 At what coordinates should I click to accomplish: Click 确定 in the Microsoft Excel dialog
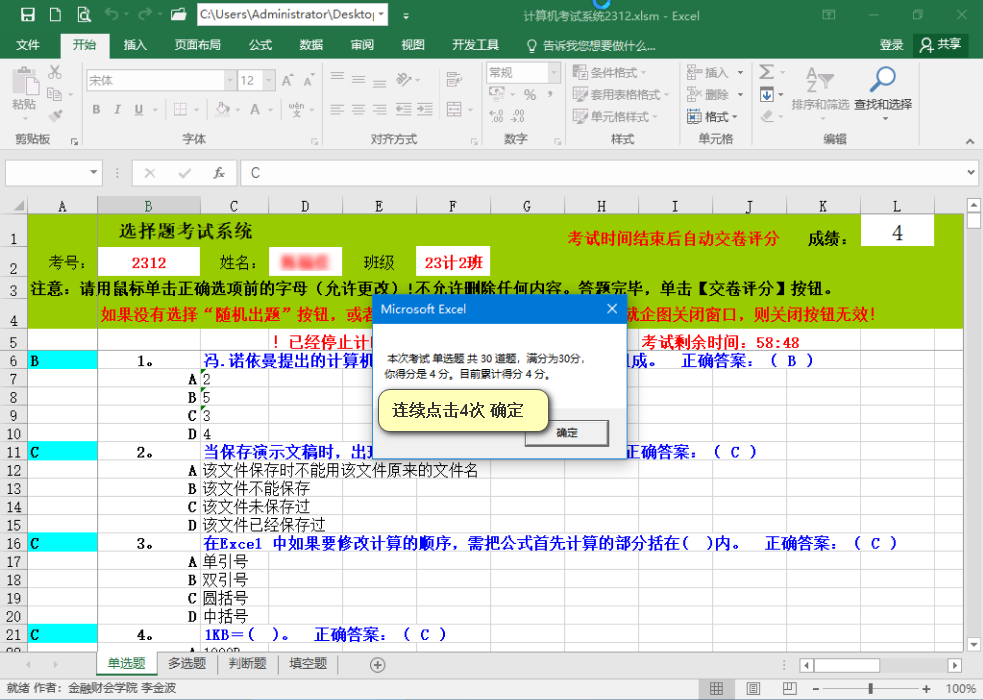[567, 432]
